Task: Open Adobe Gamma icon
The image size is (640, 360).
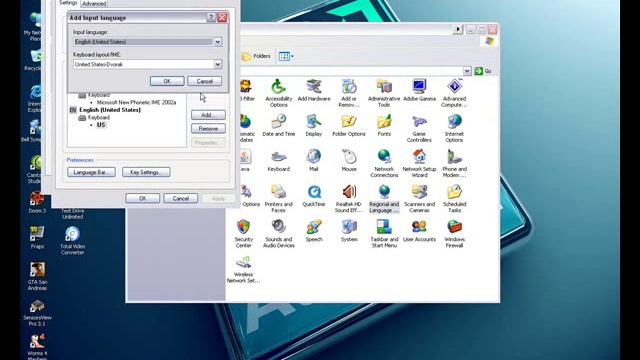Action: (419, 90)
